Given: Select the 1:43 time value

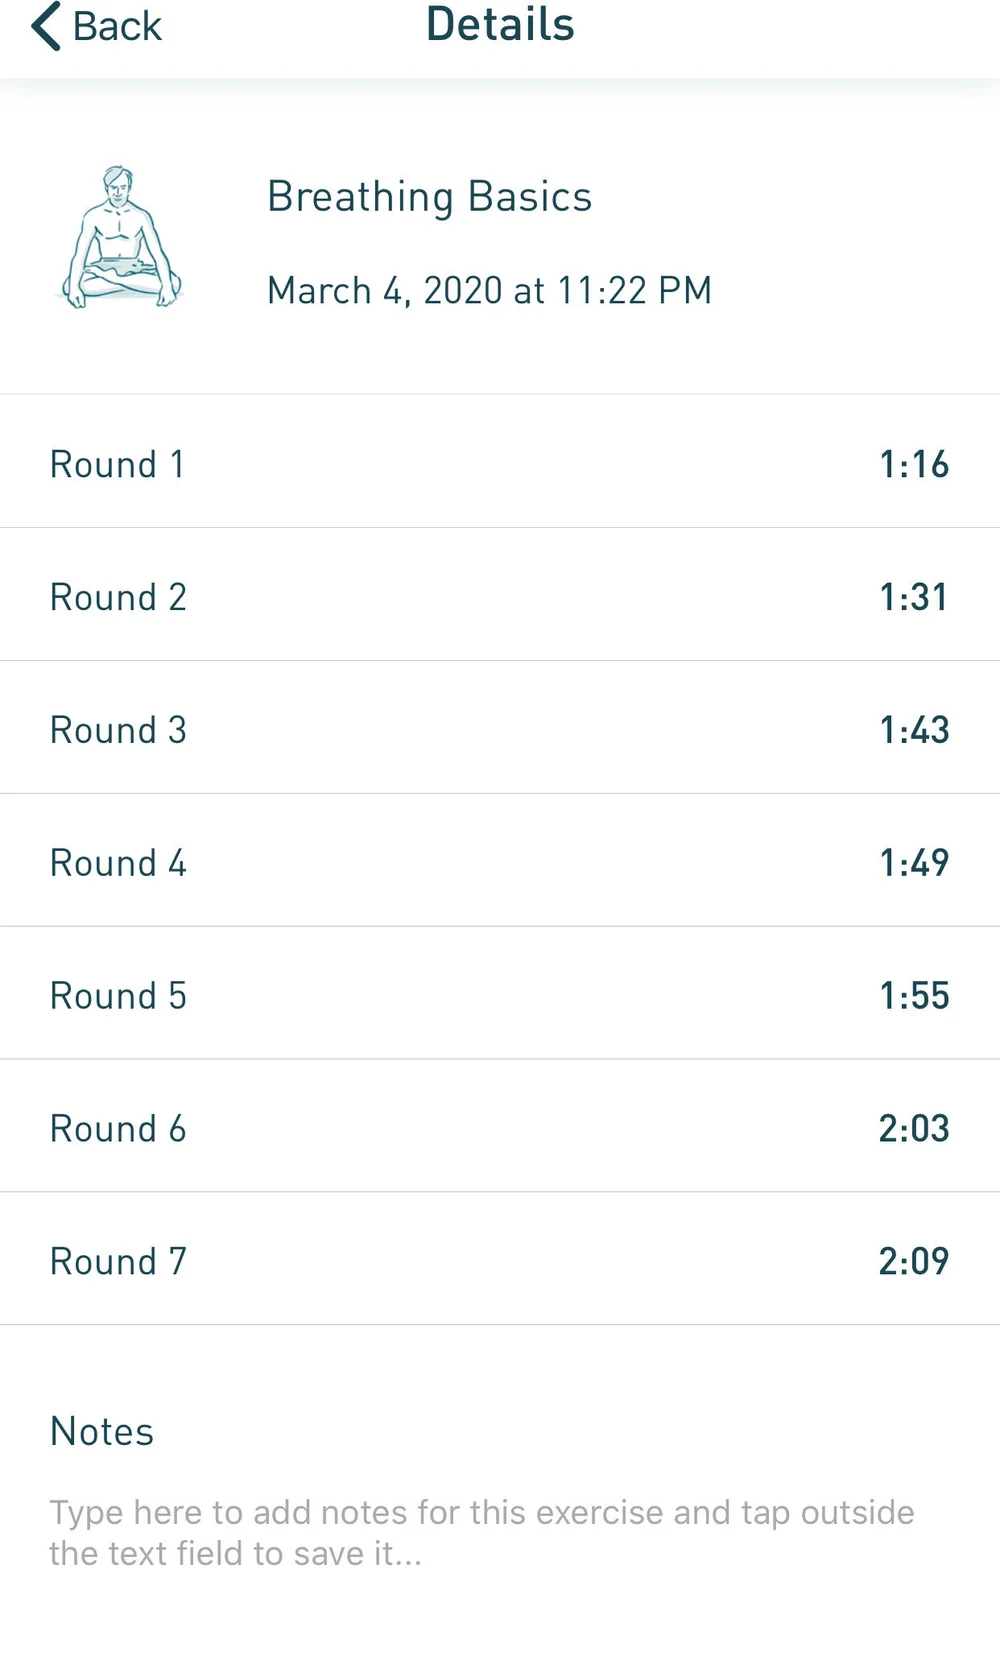Looking at the screenshot, I should 914,730.
